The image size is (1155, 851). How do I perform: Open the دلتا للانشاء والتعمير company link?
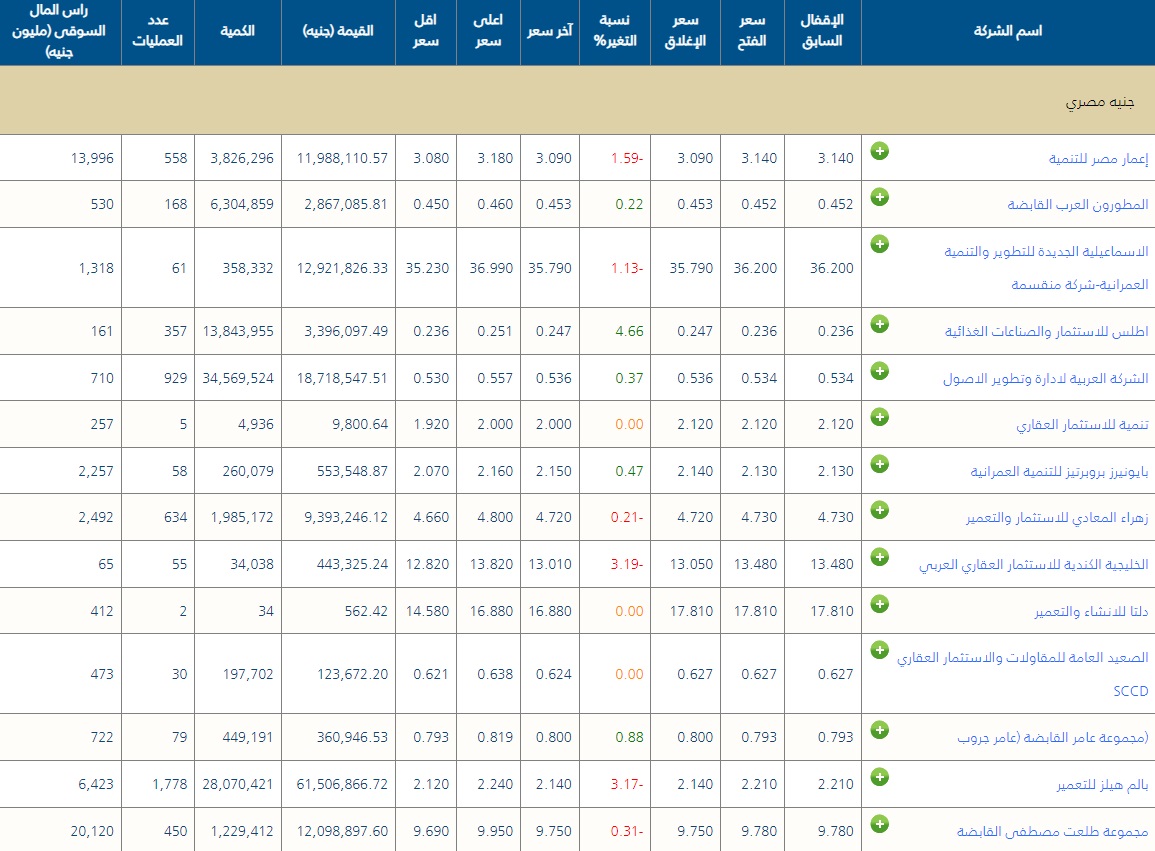(1092, 612)
